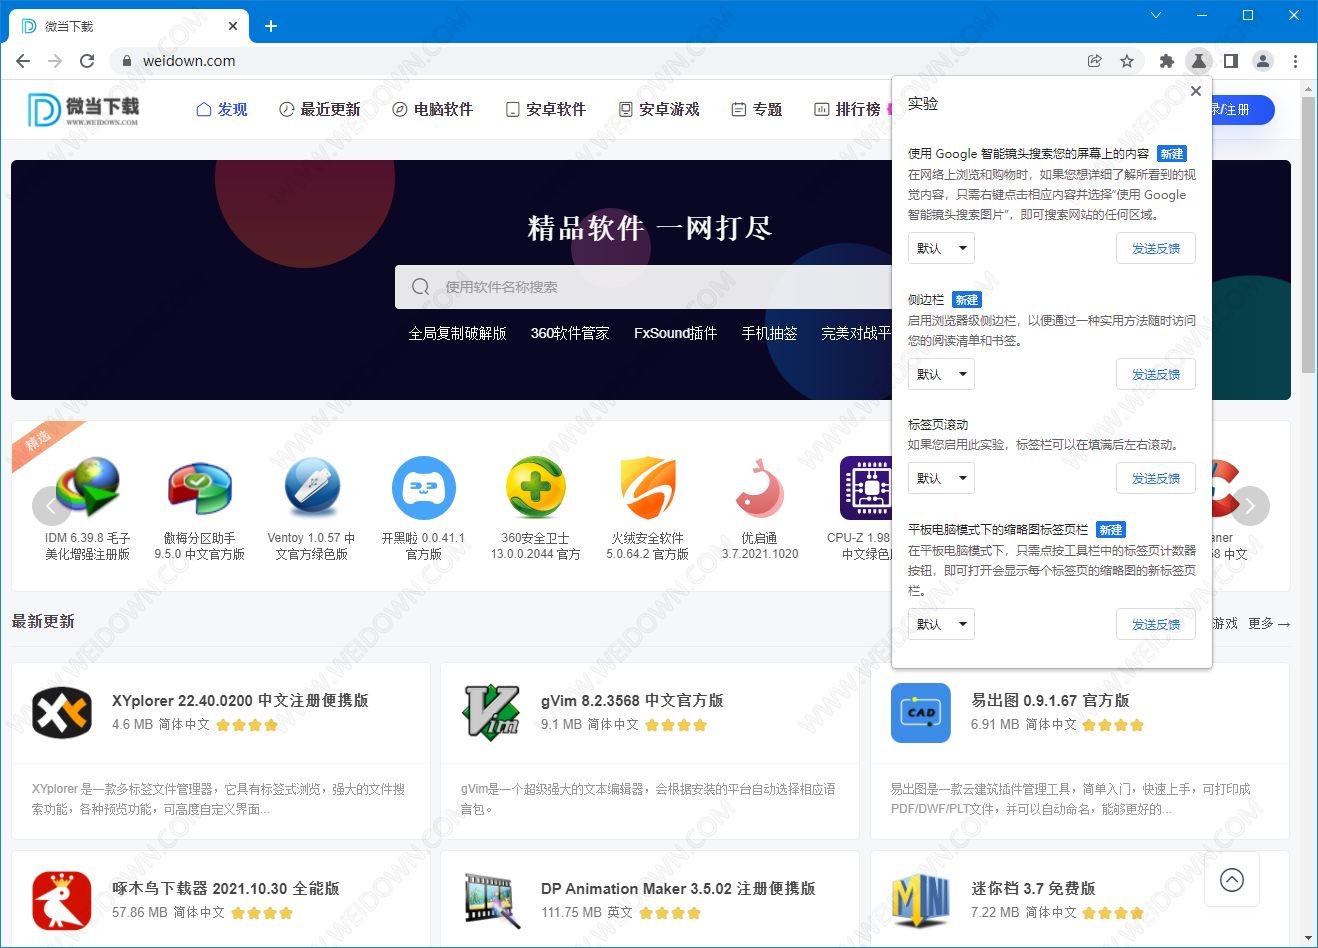Send feedback for Google 智能镜头 experiment
The image size is (1318, 948).
click(1156, 249)
